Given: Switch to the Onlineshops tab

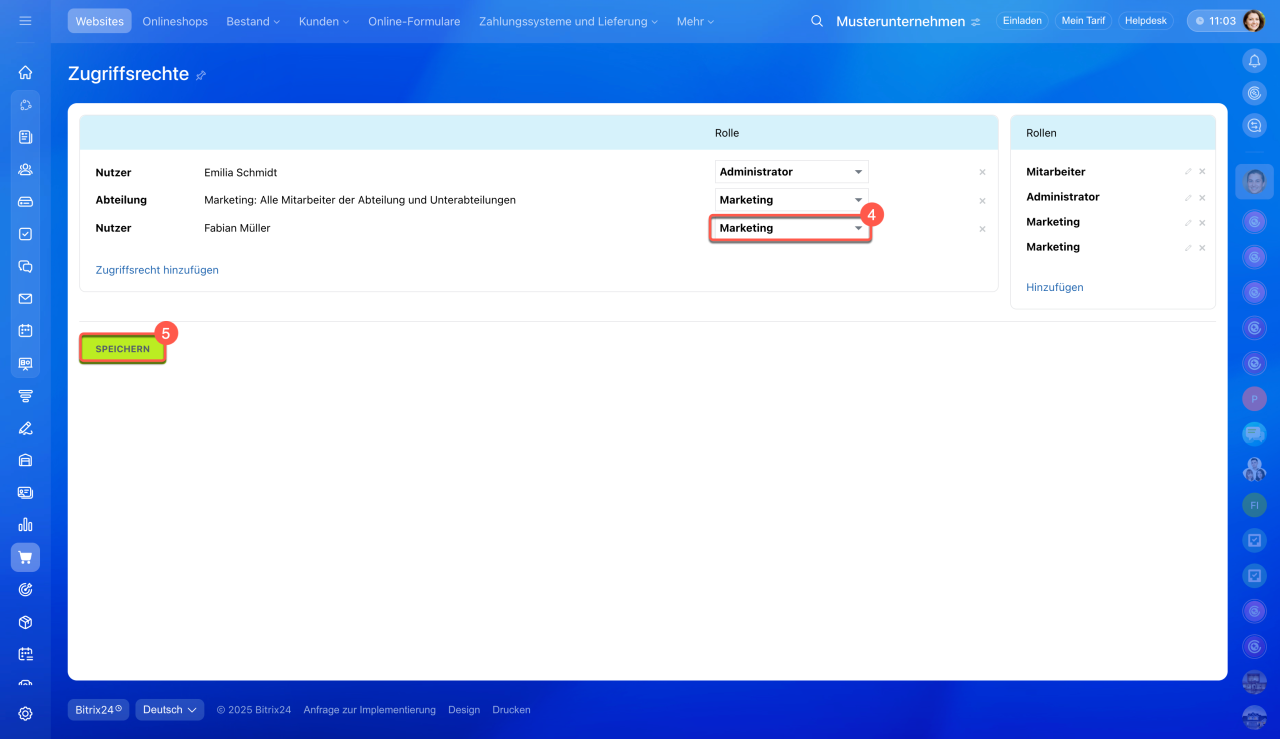Looking at the screenshot, I should coord(175,21).
